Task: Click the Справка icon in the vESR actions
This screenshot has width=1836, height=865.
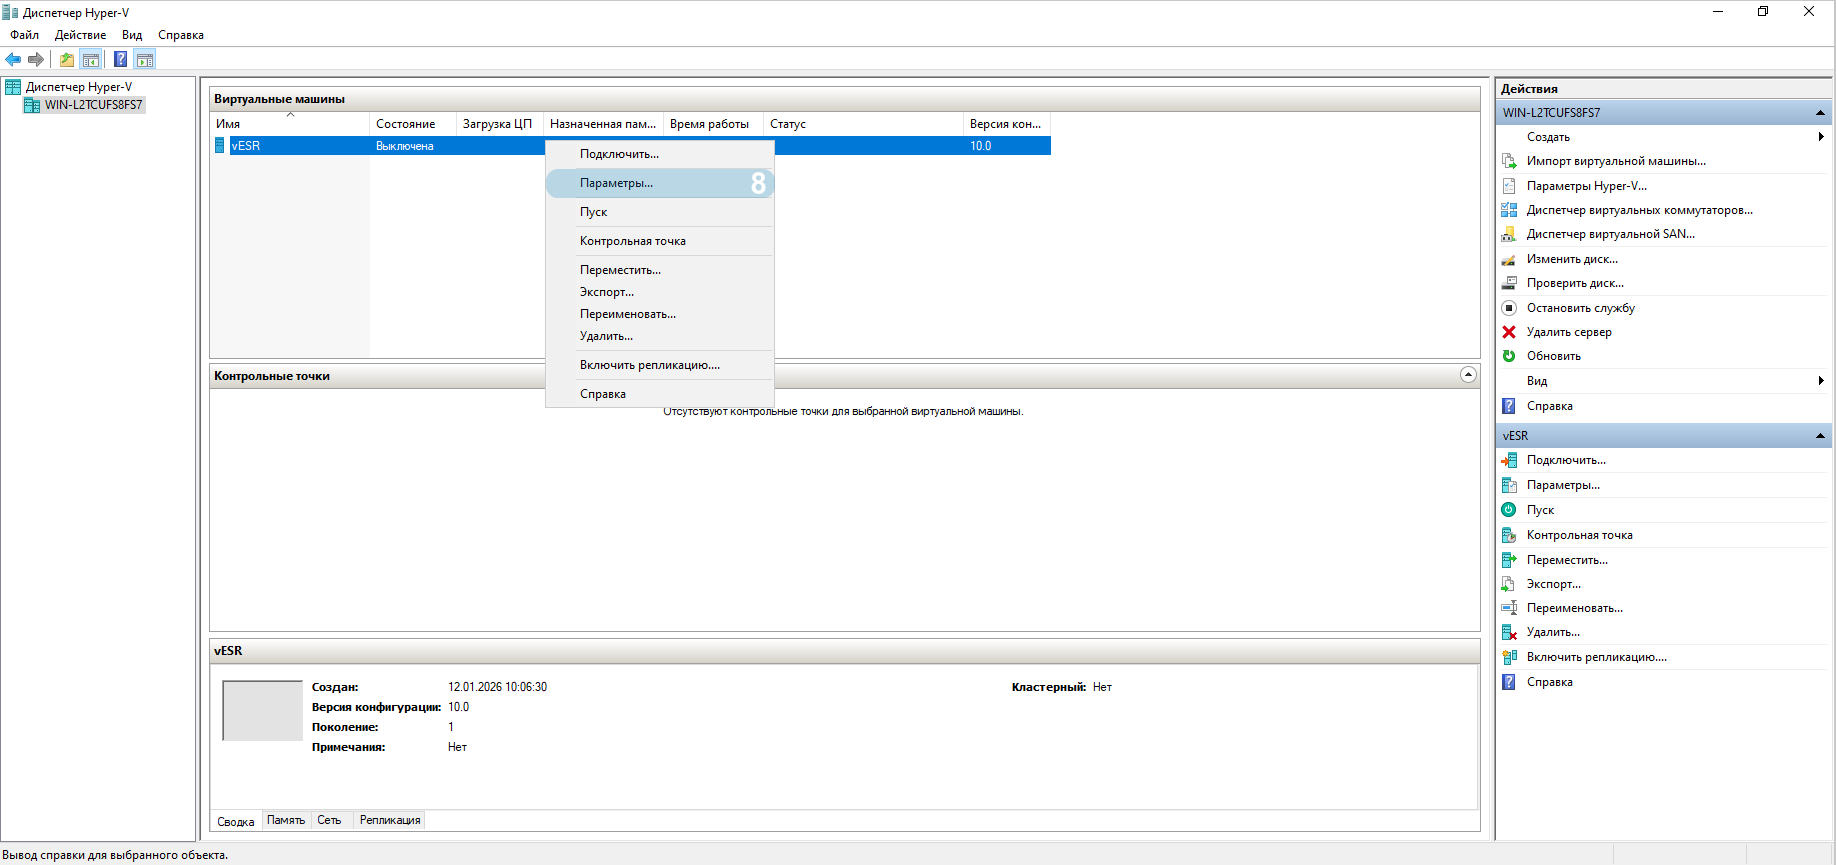Action: (1509, 682)
